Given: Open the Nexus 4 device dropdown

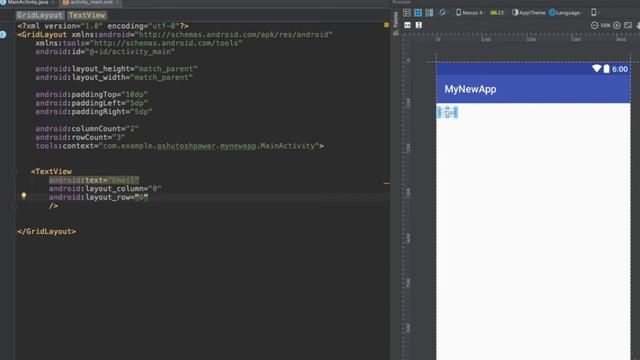Looking at the screenshot, I should point(470,13).
